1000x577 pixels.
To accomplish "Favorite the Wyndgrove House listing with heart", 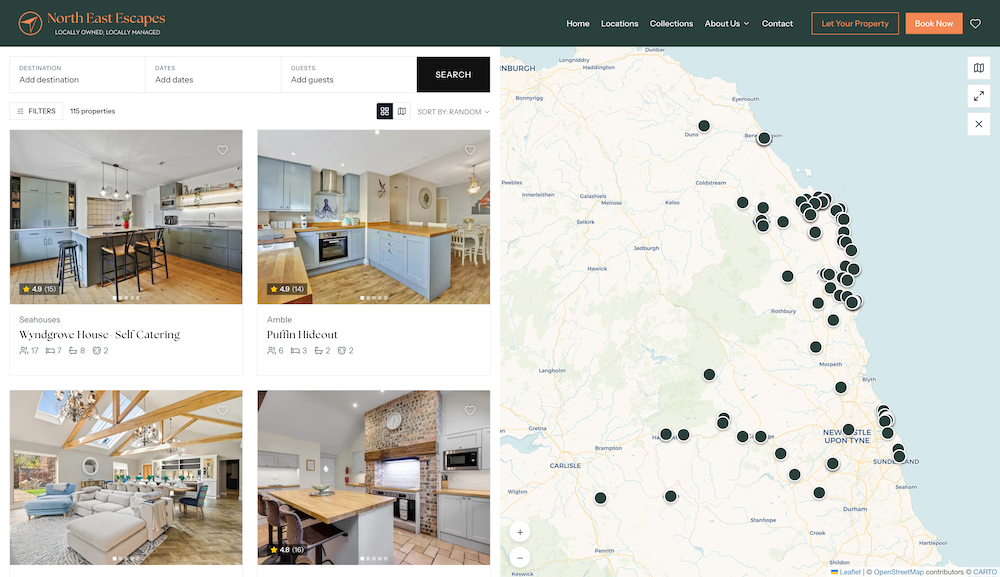I will click(x=222, y=150).
